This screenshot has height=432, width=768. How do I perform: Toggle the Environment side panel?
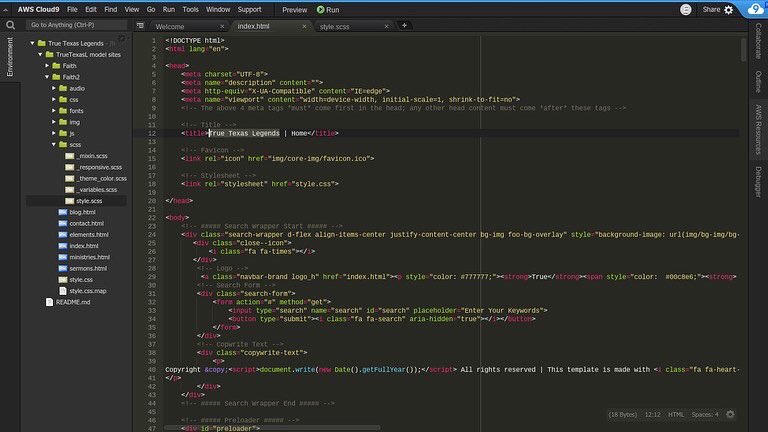(10, 57)
